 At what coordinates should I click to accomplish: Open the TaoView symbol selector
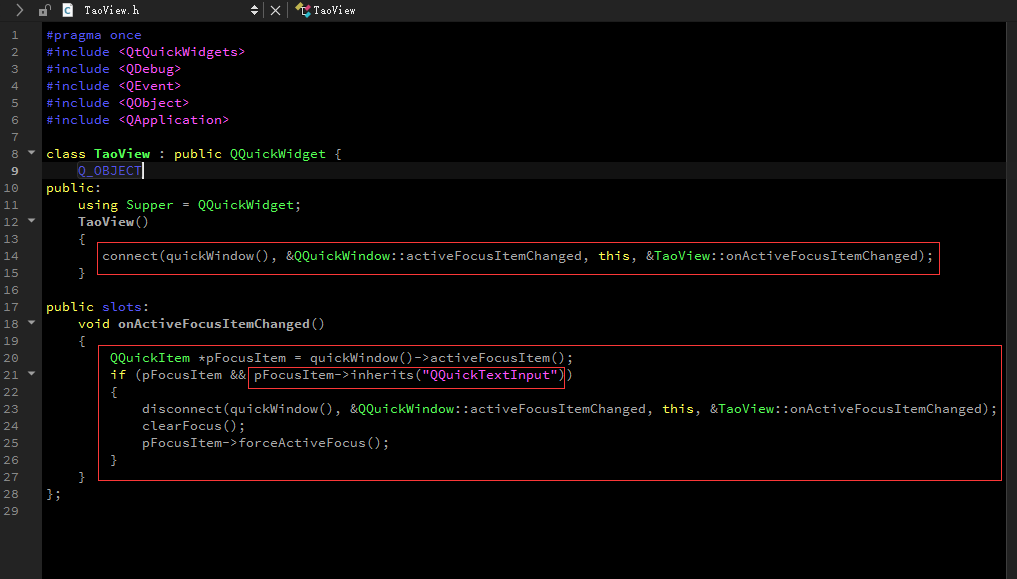tap(334, 10)
